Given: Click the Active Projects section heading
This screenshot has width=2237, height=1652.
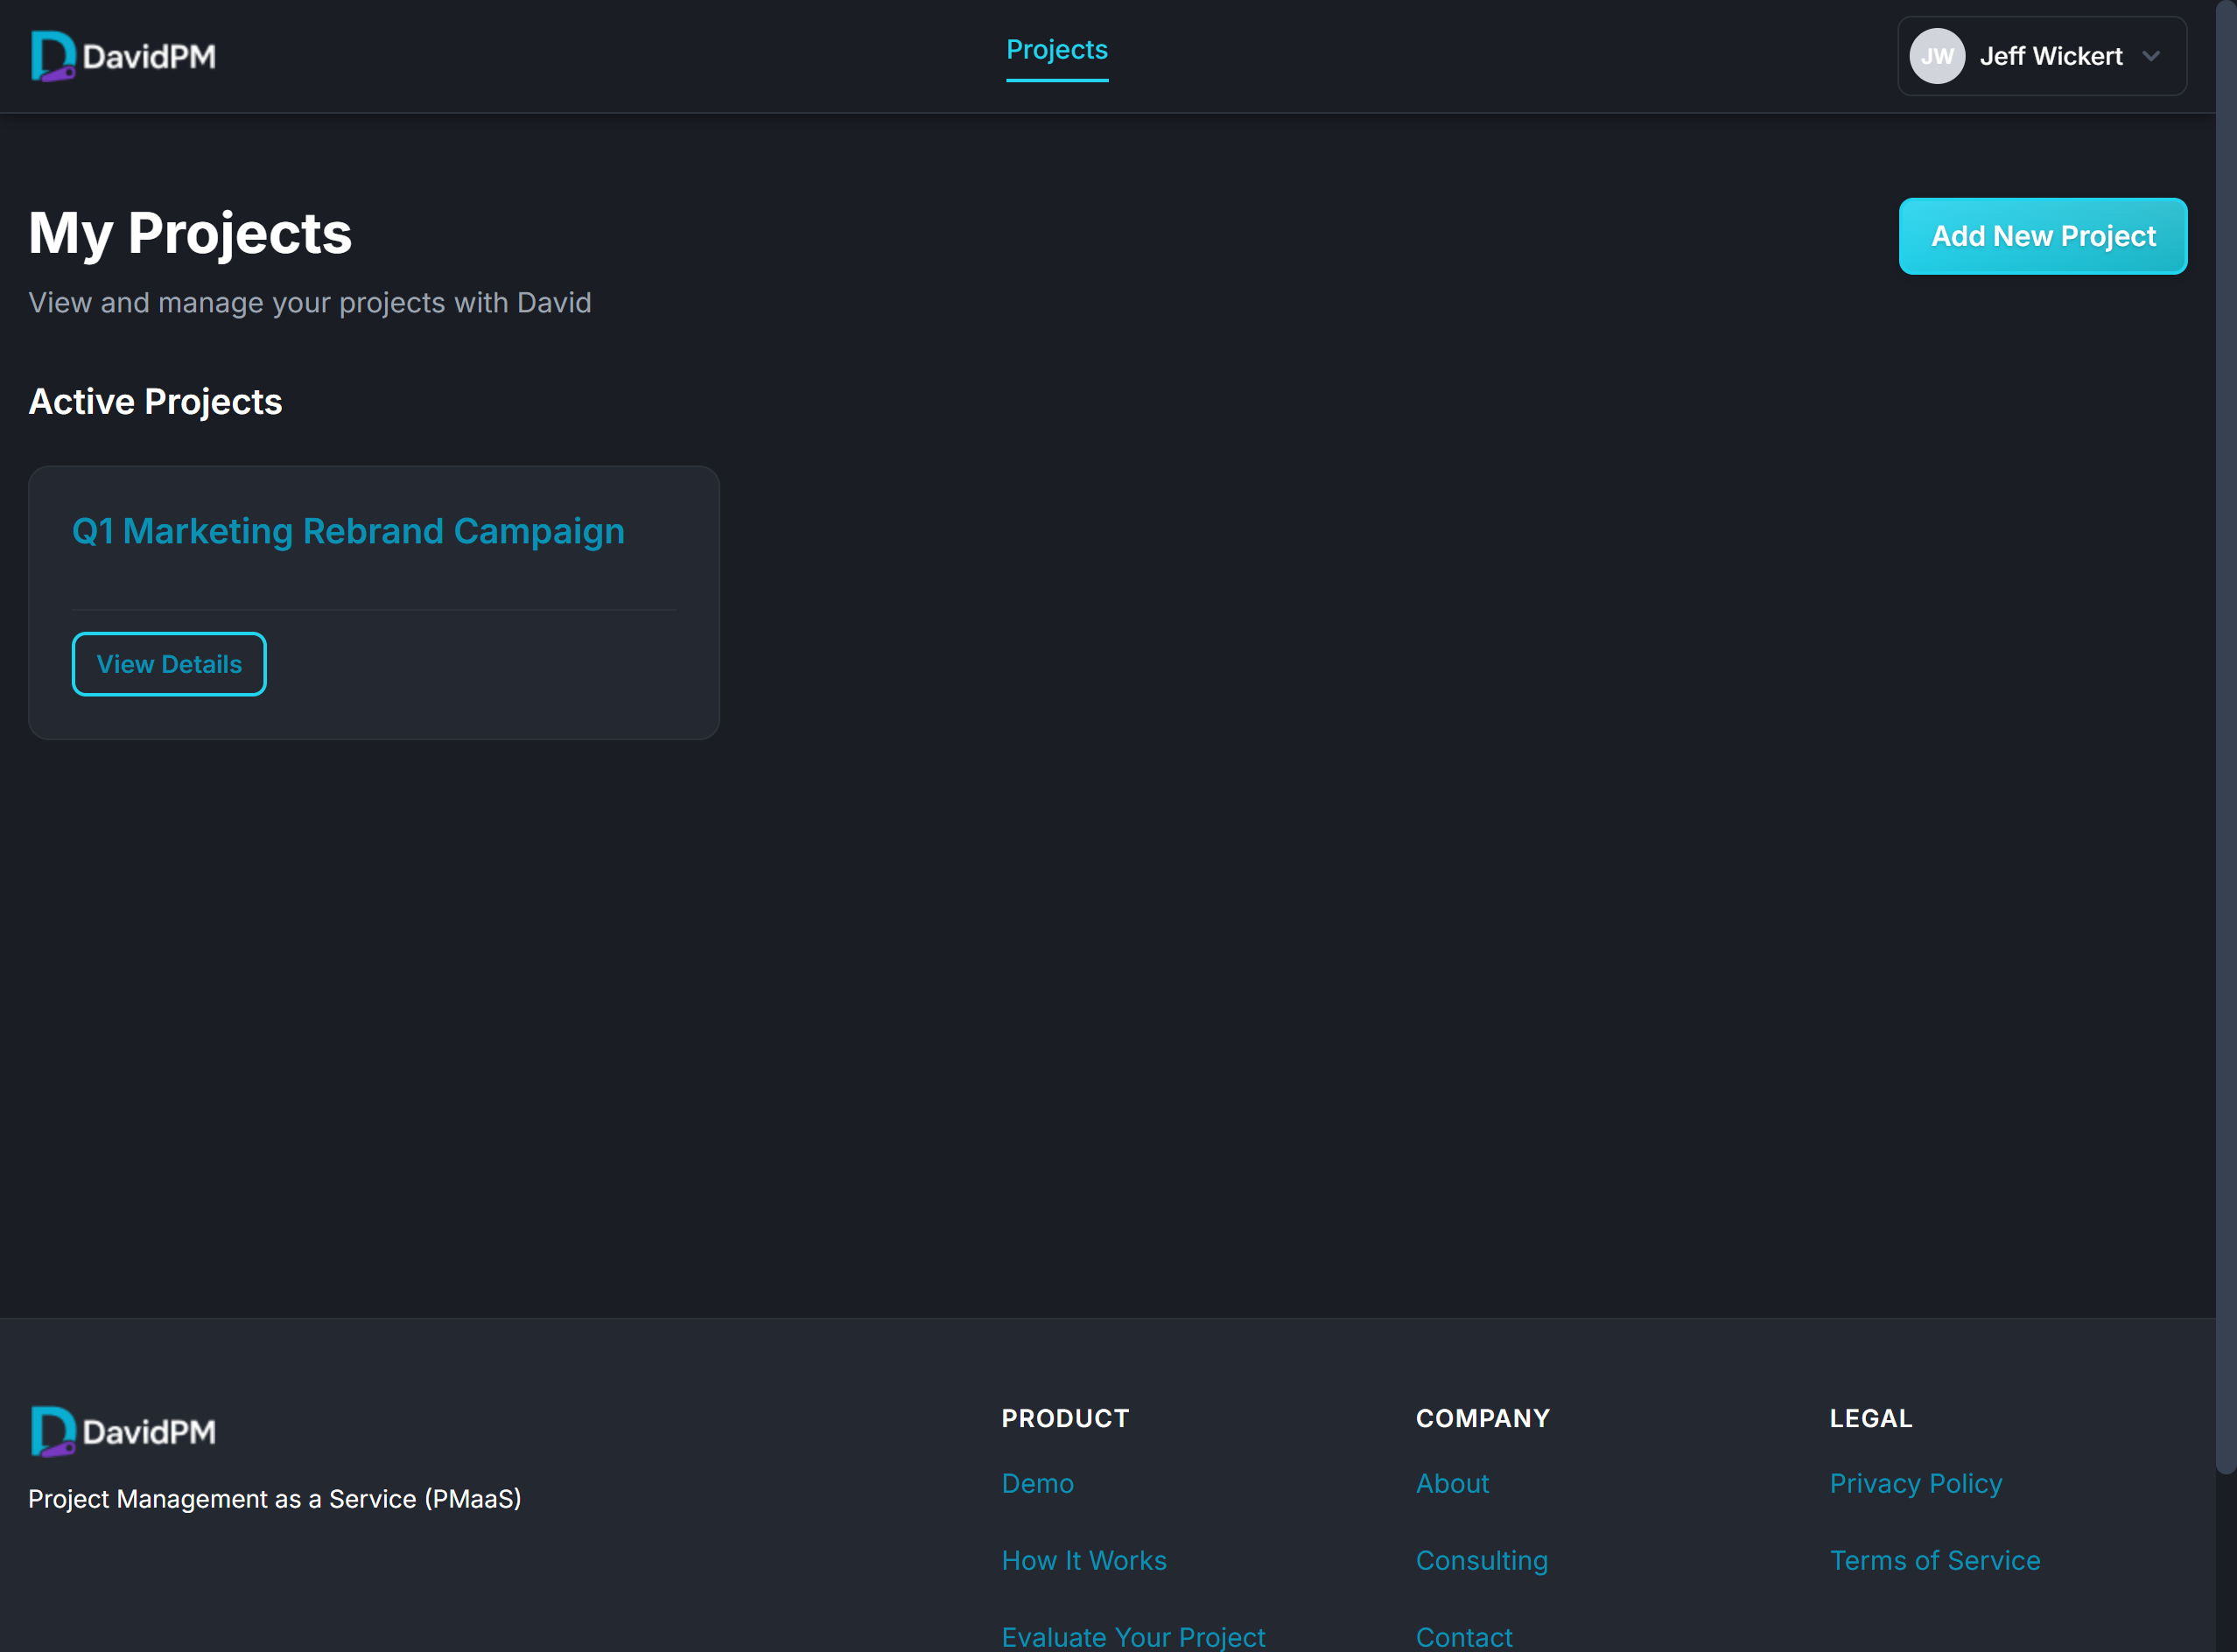Looking at the screenshot, I should (x=155, y=401).
